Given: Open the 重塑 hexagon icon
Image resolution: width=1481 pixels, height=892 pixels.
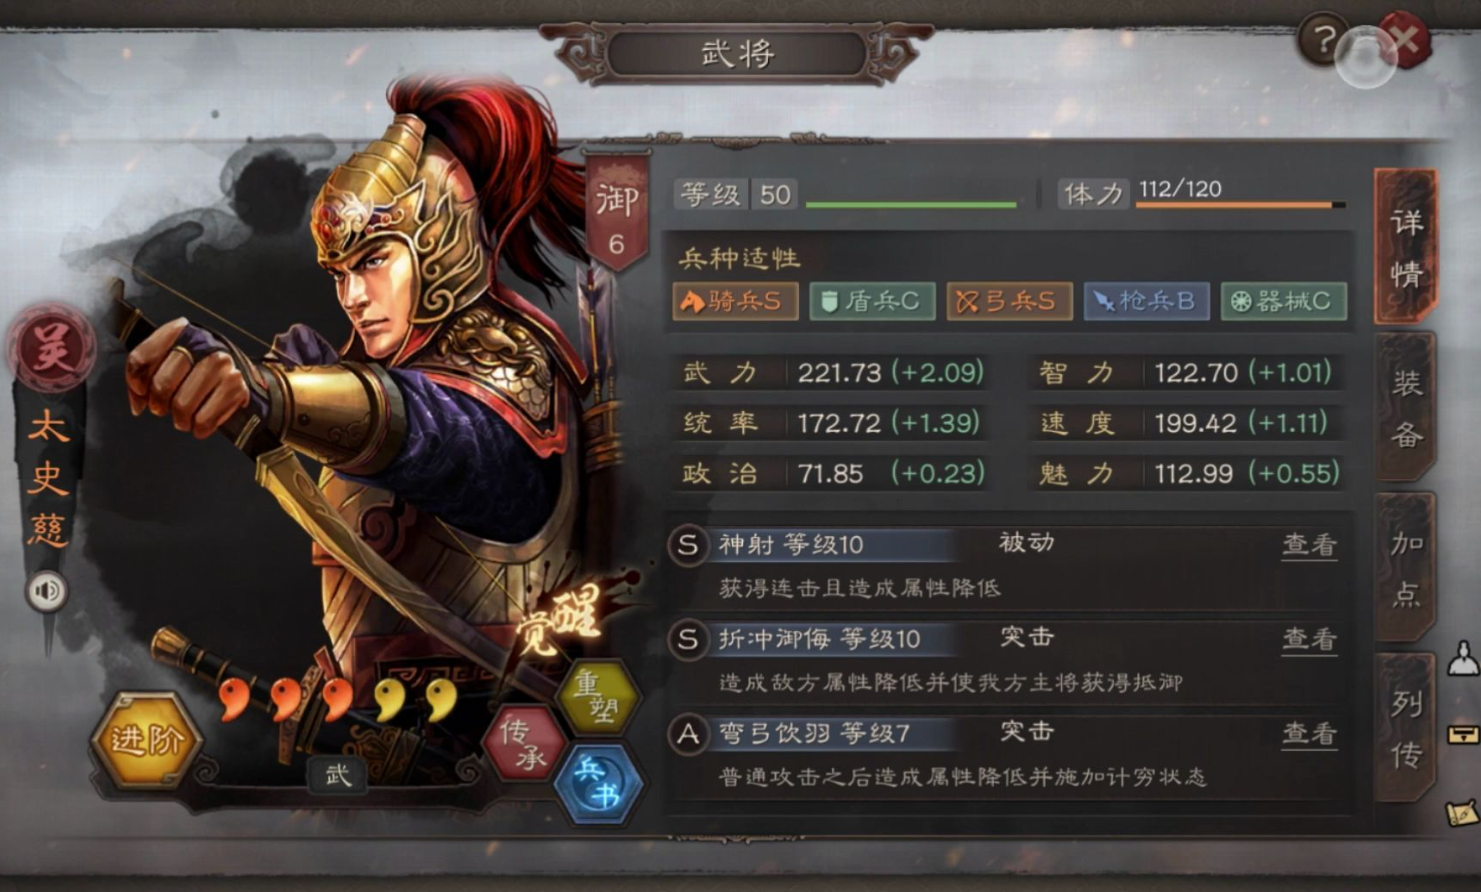Looking at the screenshot, I should [x=597, y=695].
